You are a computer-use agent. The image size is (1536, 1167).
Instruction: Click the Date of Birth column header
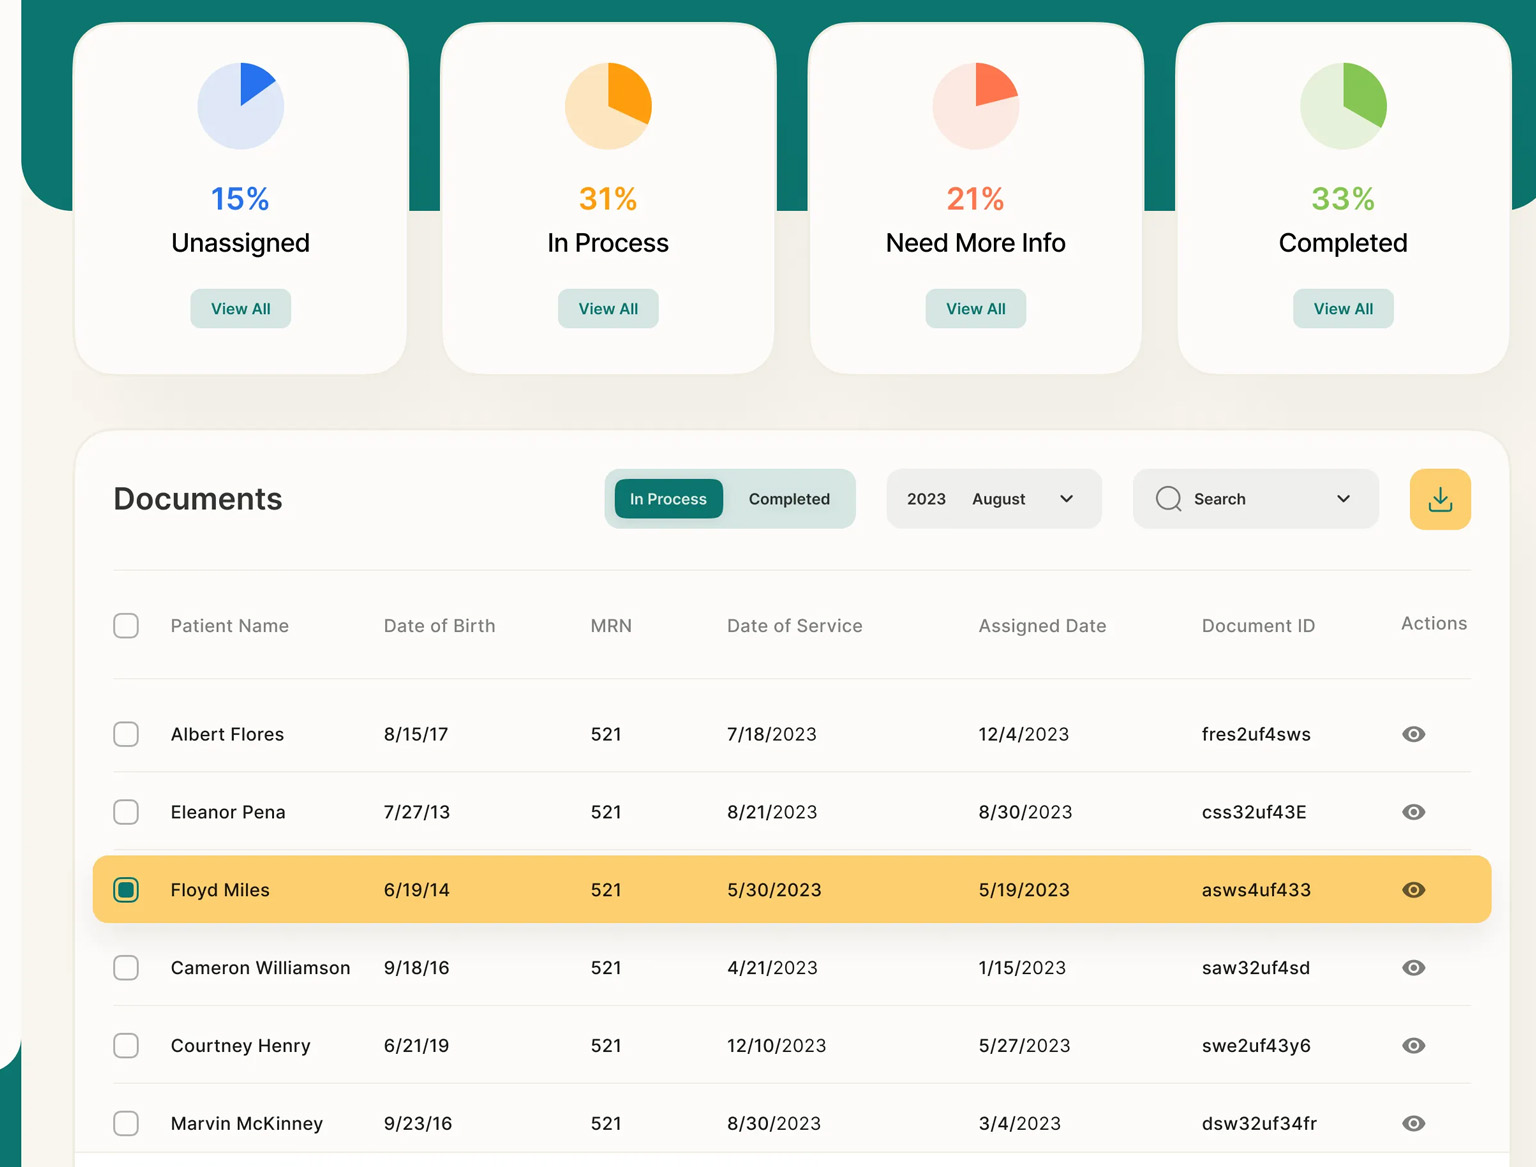coord(440,626)
